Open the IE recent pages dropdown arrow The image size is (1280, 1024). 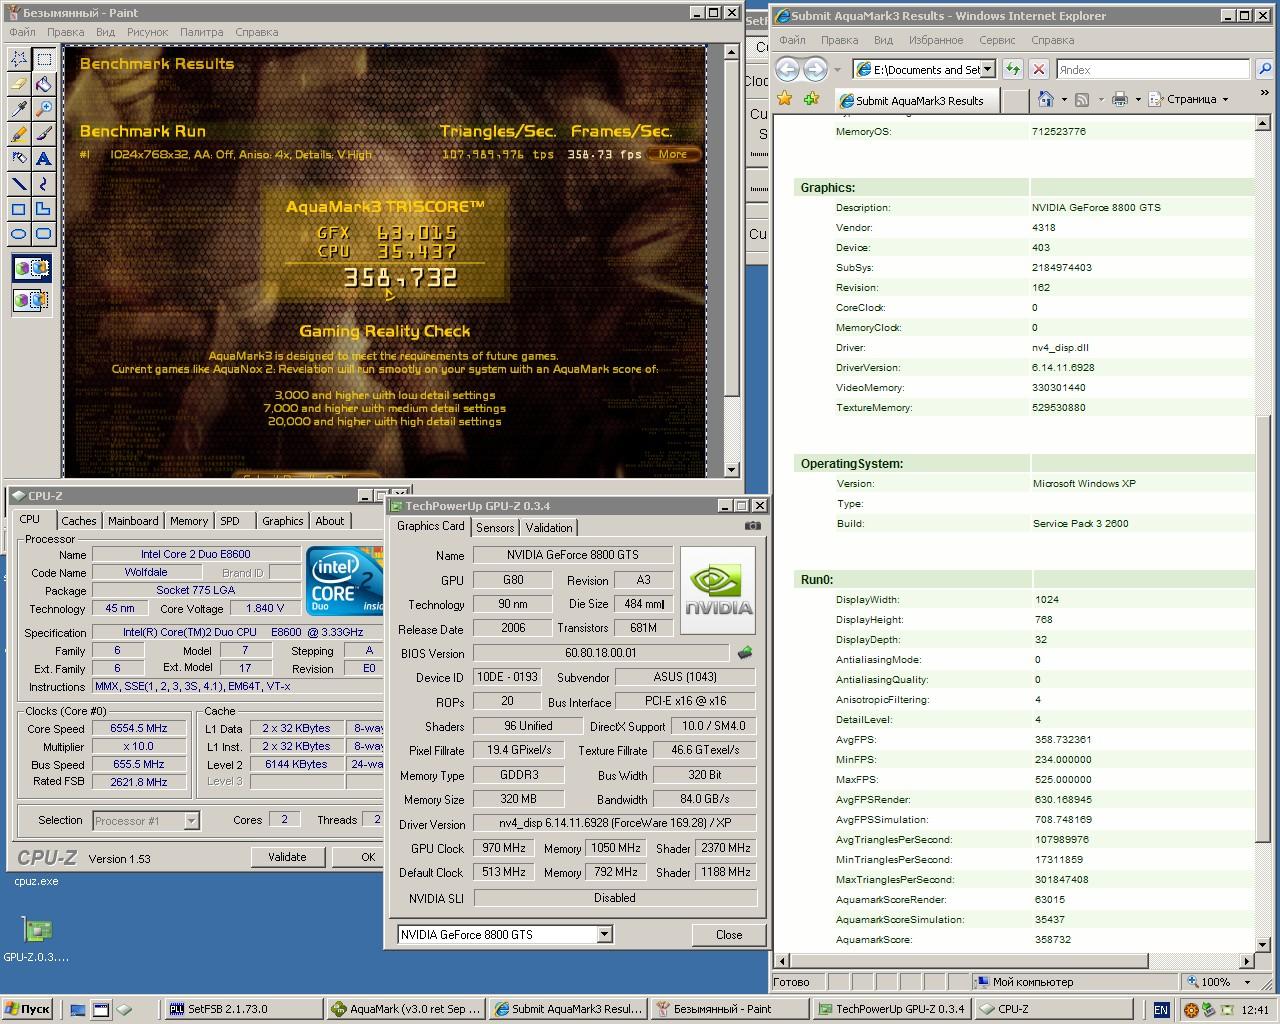tap(838, 69)
